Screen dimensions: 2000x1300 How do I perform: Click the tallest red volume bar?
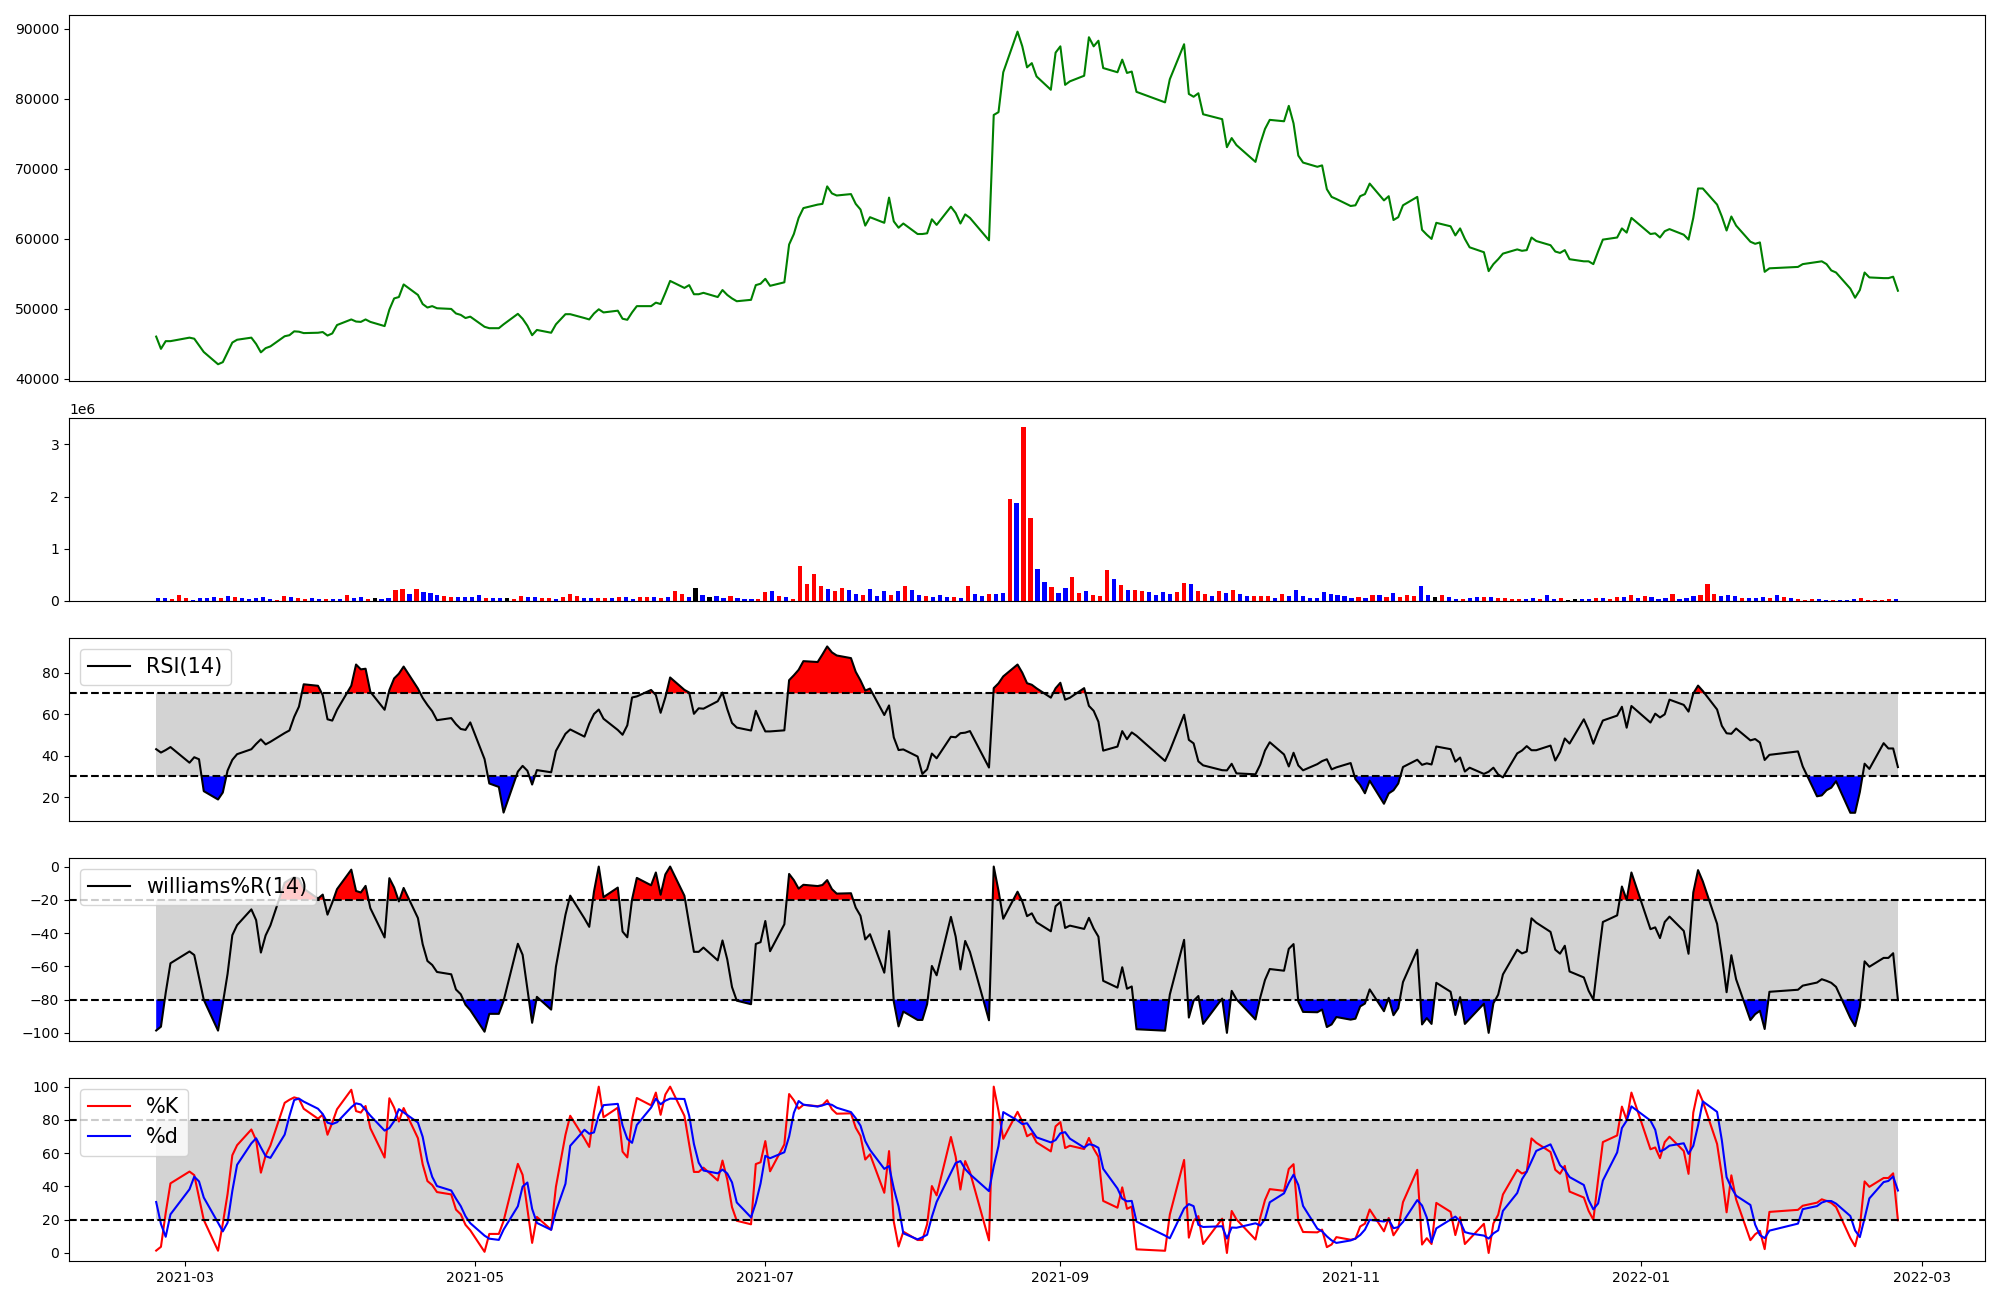tap(1023, 515)
